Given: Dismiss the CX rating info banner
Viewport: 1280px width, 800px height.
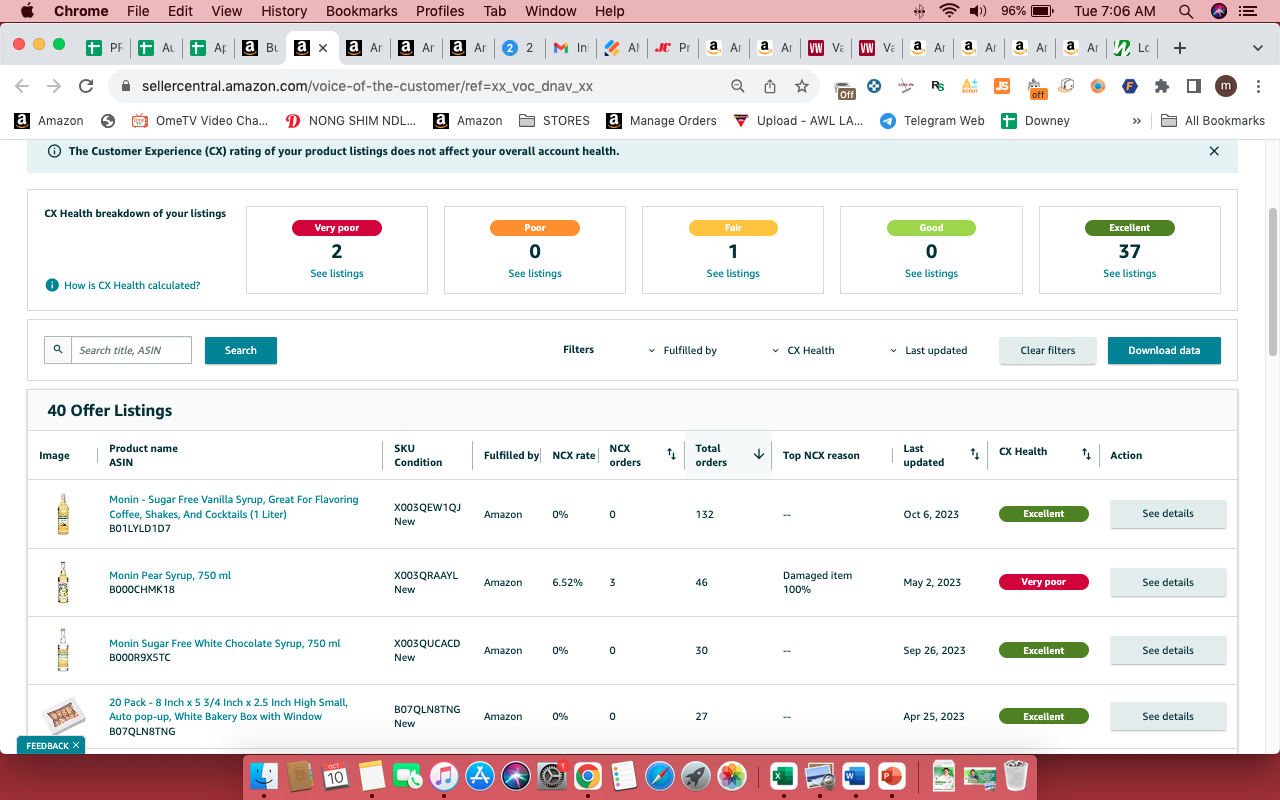Looking at the screenshot, I should click(x=1214, y=151).
